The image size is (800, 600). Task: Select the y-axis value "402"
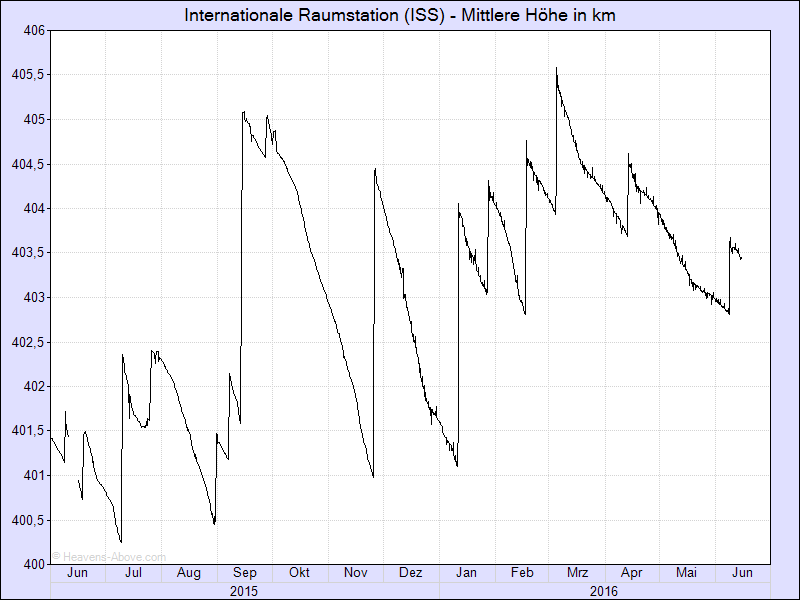tap(34, 387)
